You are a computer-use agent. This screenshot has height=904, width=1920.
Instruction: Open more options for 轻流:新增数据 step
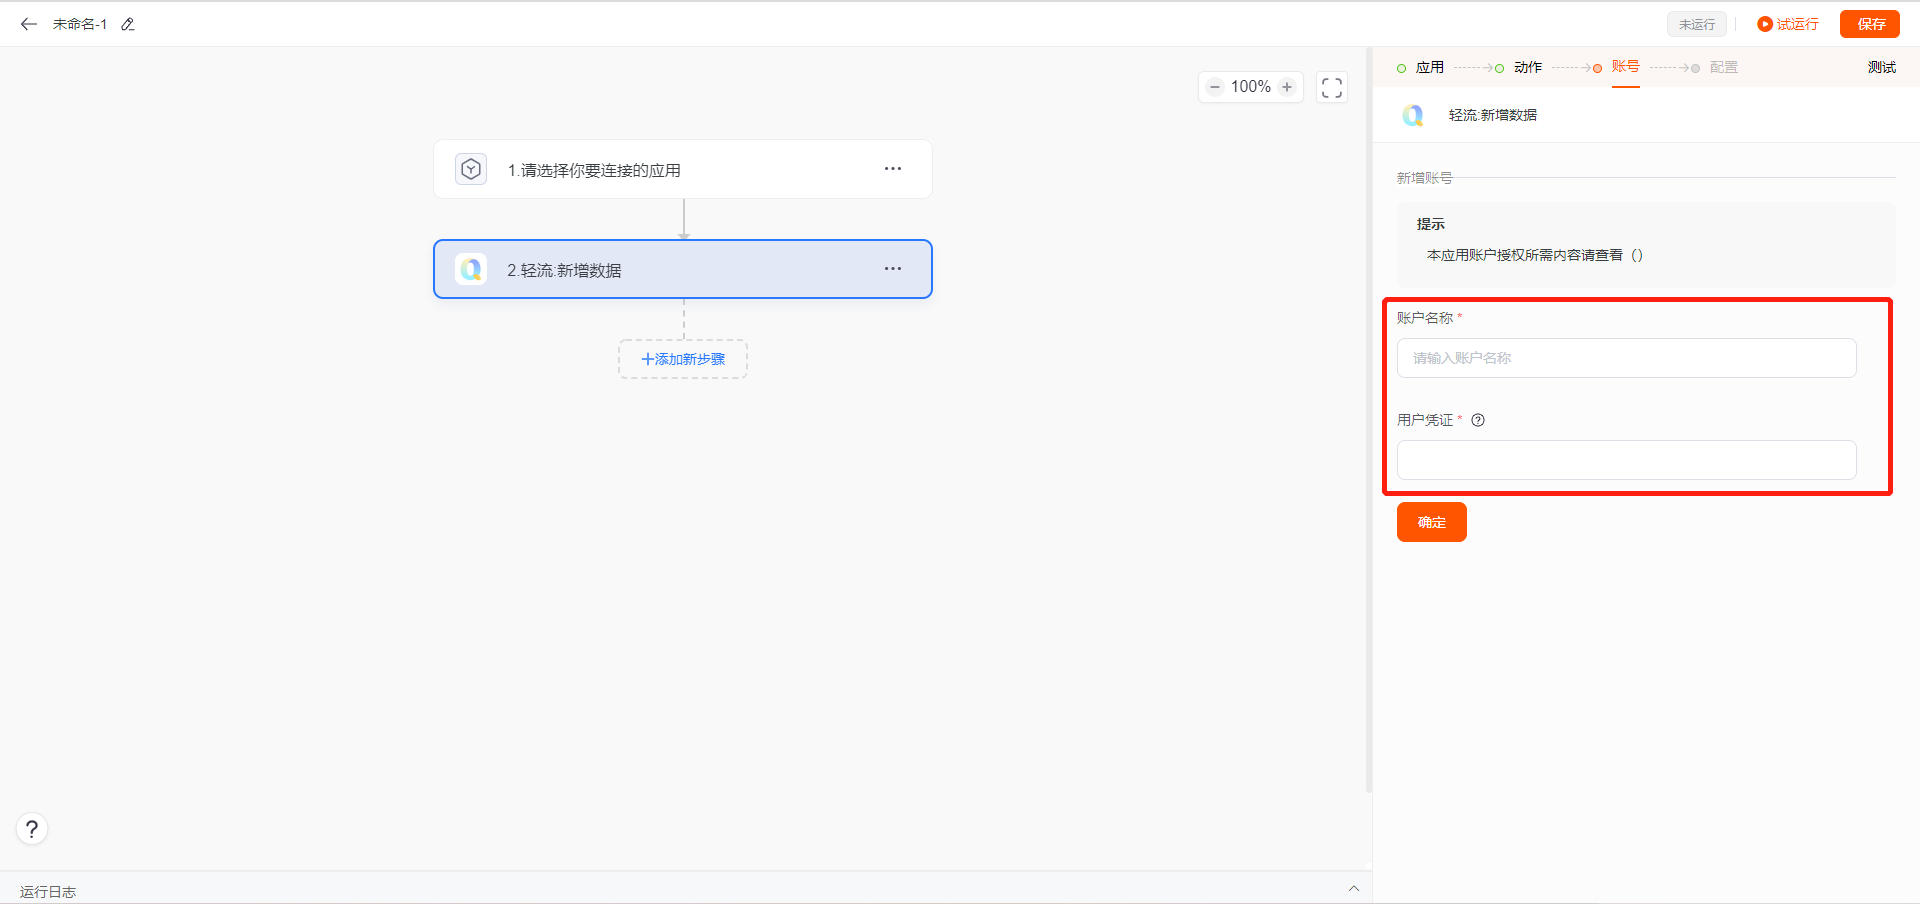(x=892, y=269)
